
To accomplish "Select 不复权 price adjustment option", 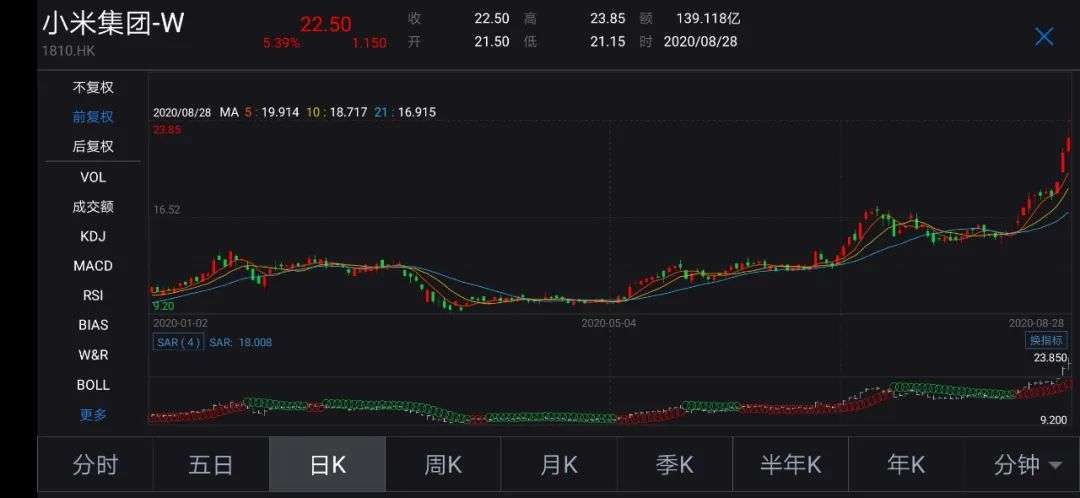I will click(x=93, y=87).
